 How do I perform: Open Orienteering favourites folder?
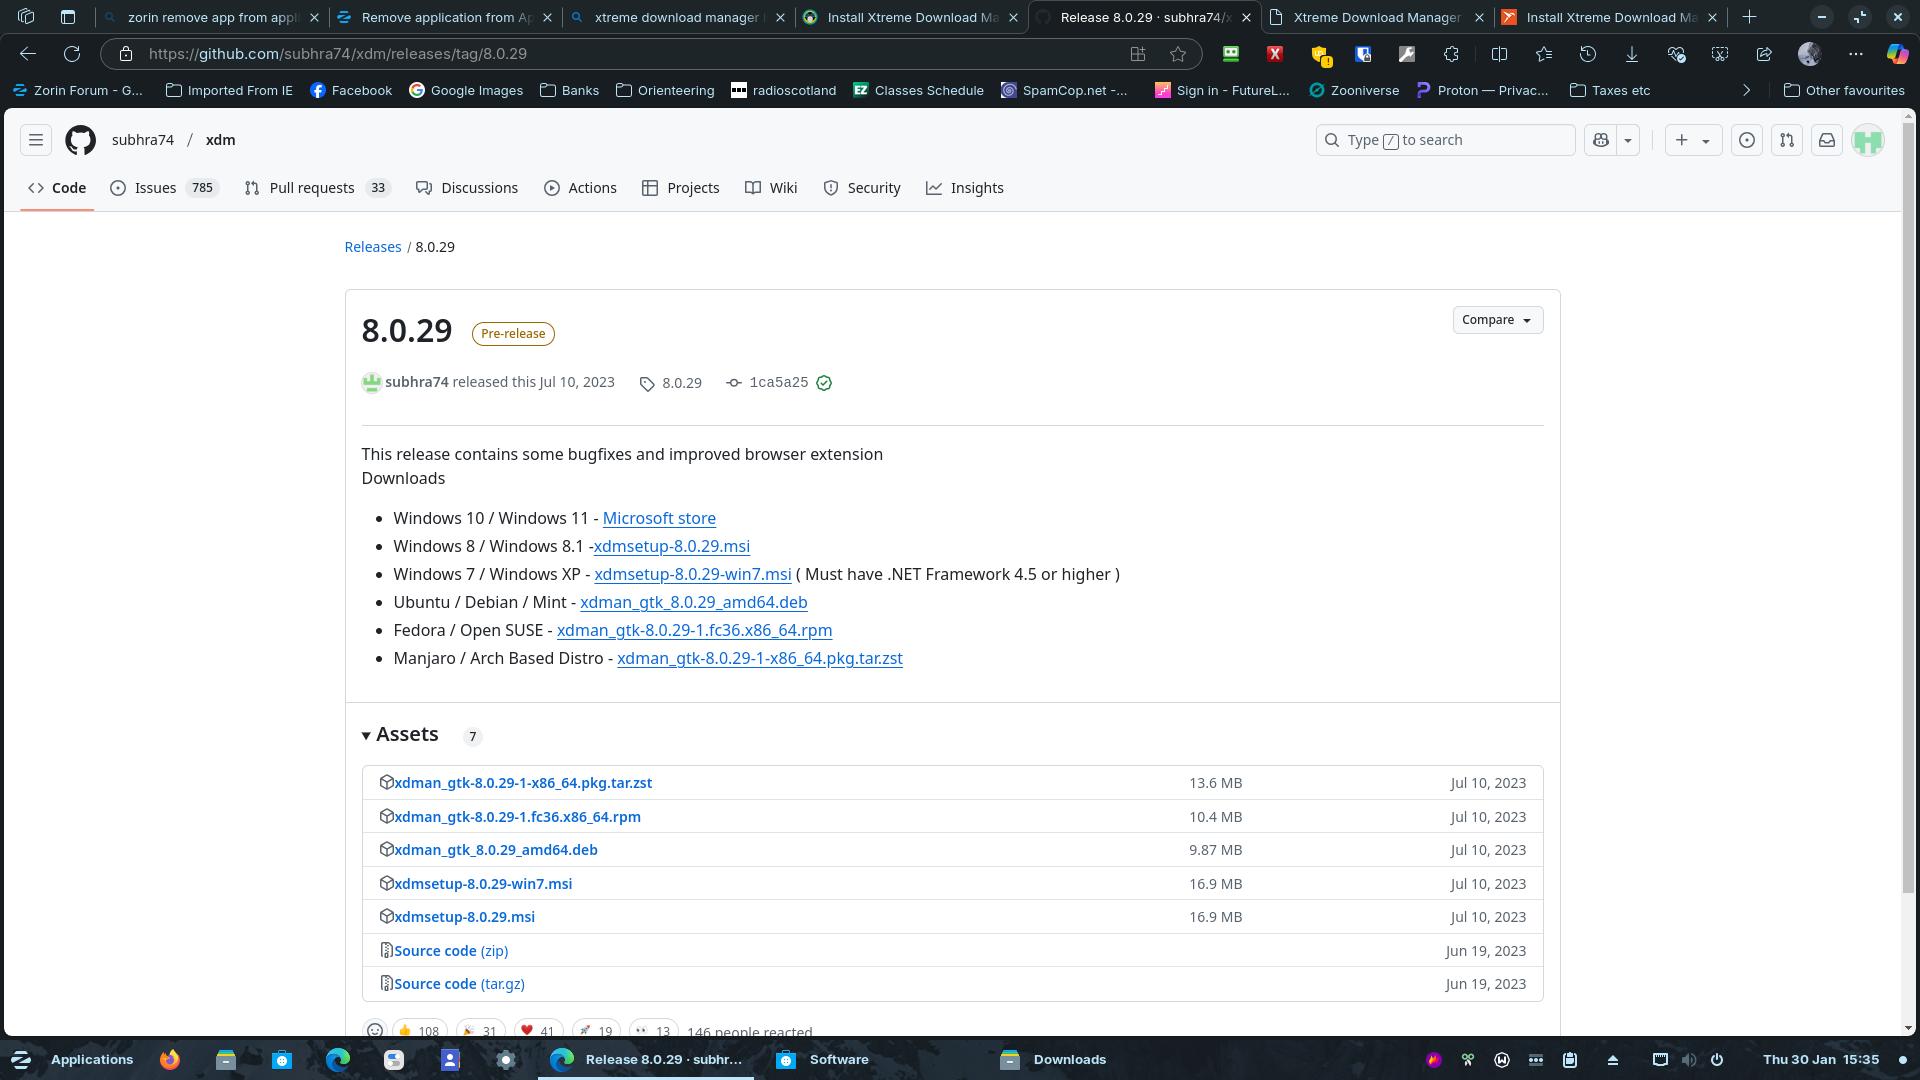coord(665,90)
